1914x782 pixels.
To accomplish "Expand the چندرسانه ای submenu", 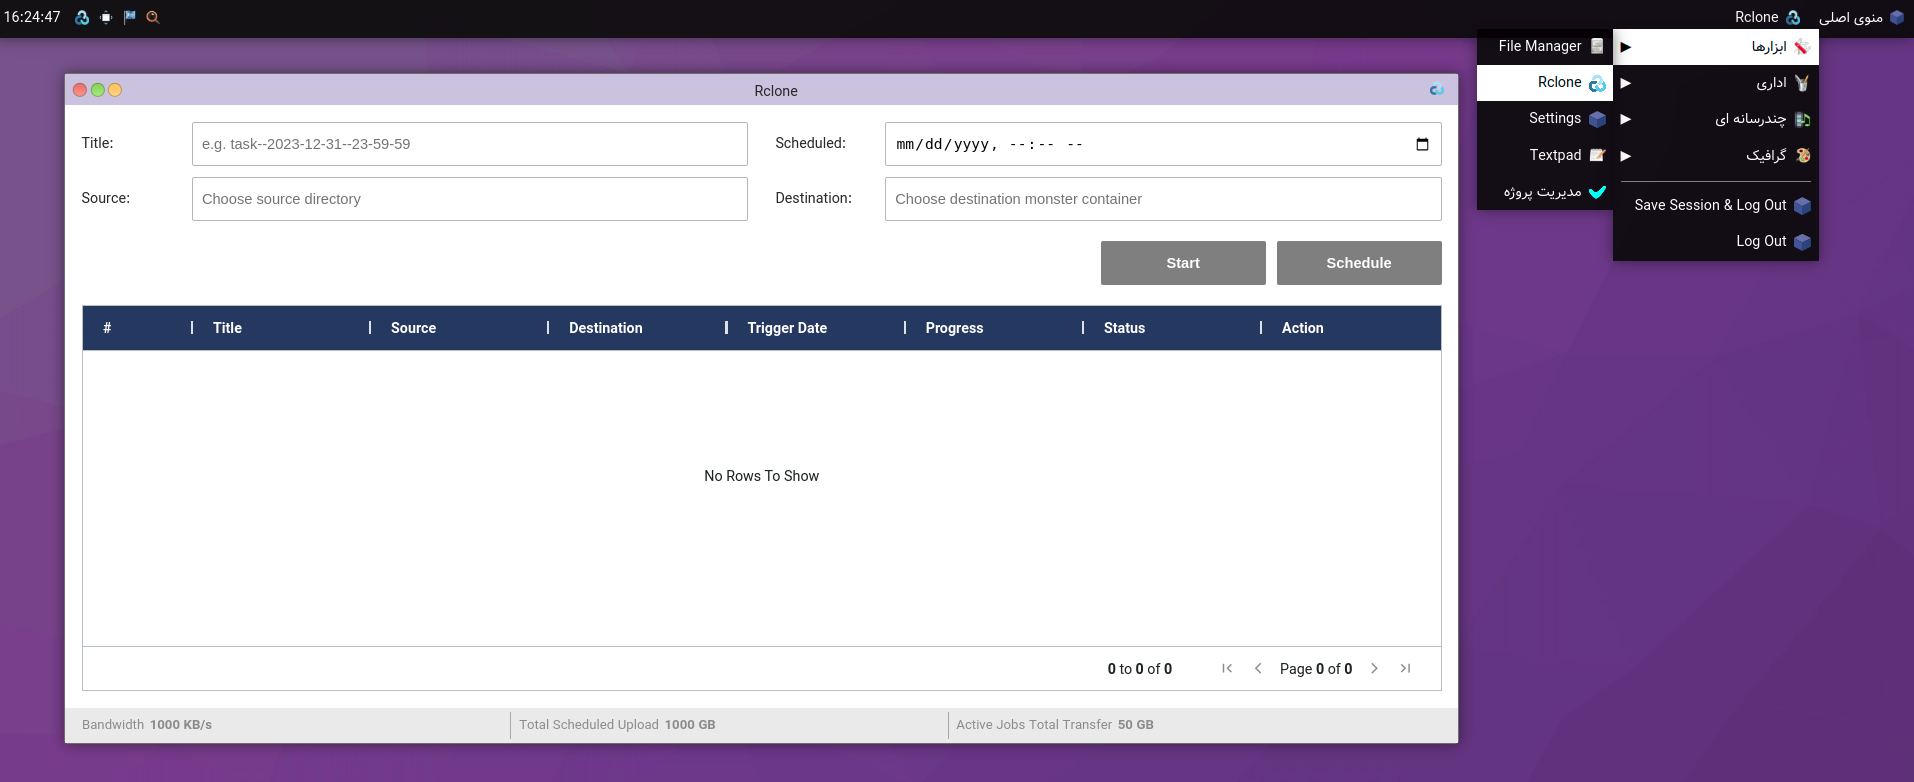I will pyautogui.click(x=1716, y=119).
